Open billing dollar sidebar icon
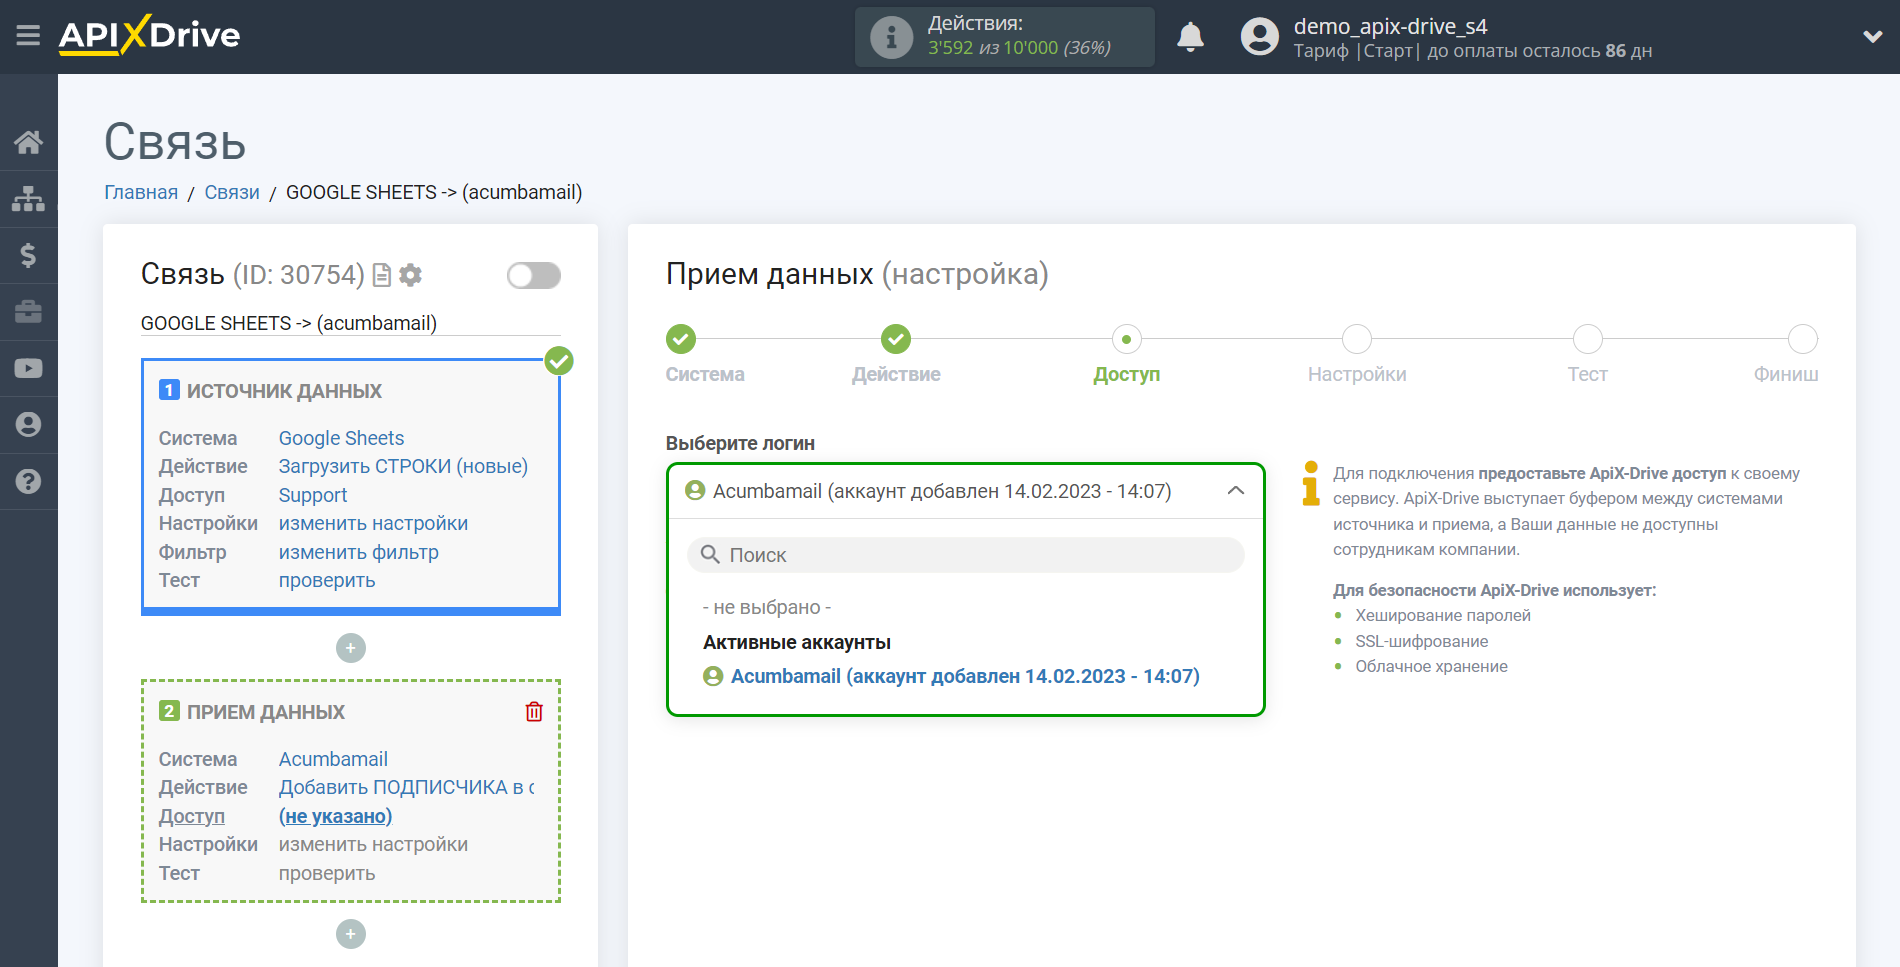 click(28, 255)
